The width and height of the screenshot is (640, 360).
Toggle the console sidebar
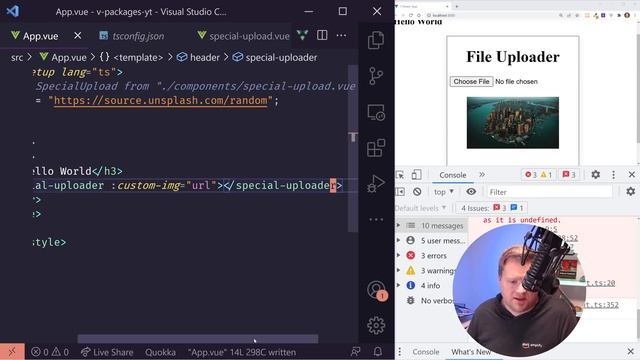[x=400, y=191]
